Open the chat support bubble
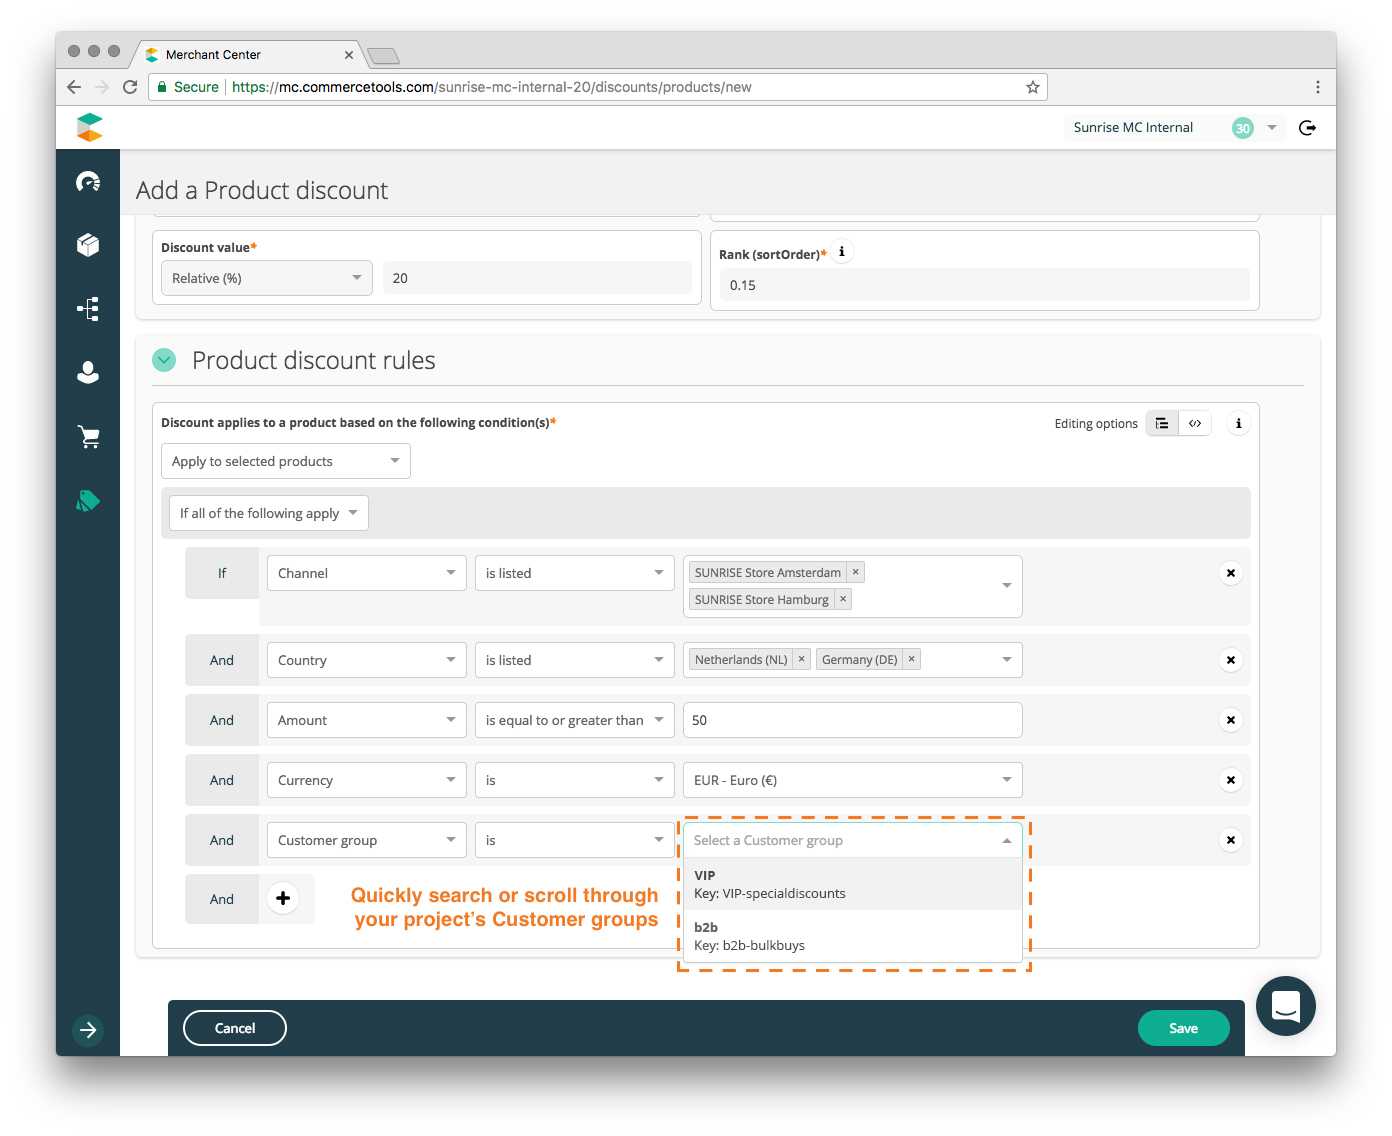The width and height of the screenshot is (1392, 1136). (1285, 1006)
